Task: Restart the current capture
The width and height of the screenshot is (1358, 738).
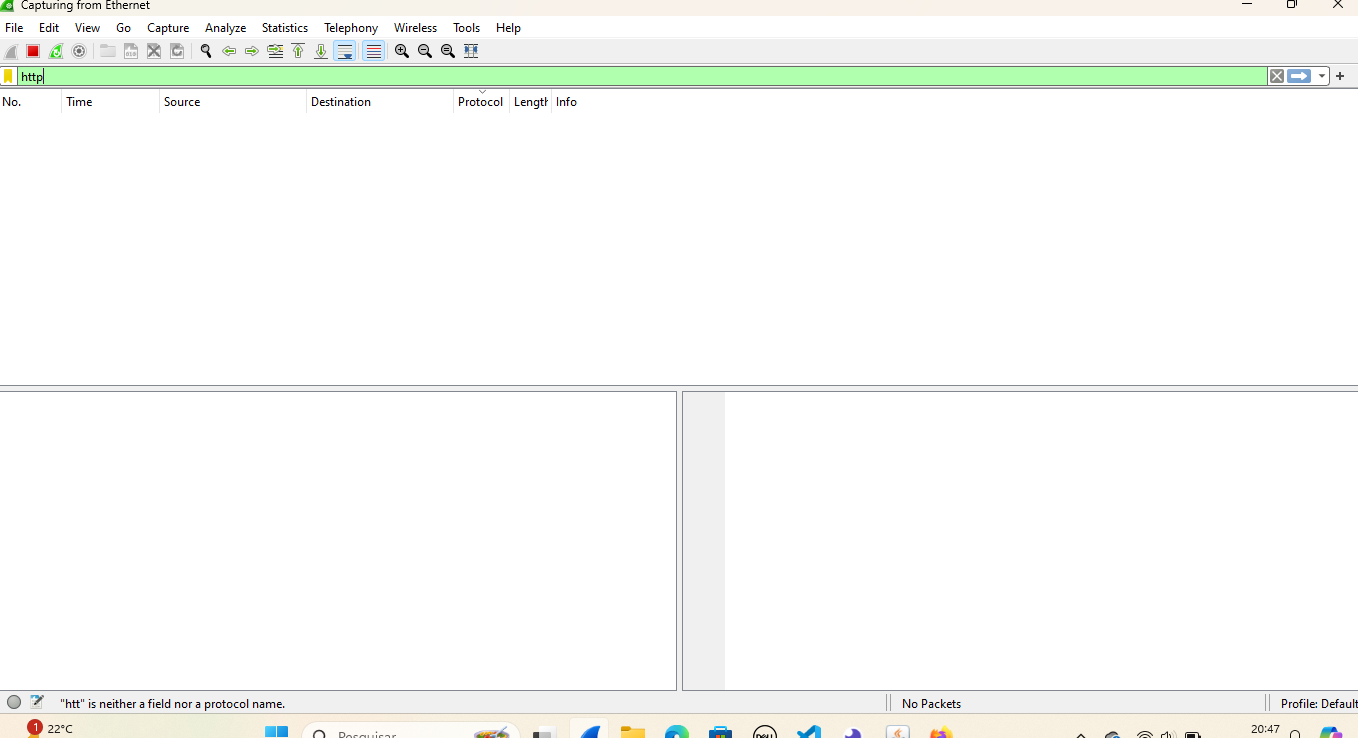Action: (x=56, y=51)
